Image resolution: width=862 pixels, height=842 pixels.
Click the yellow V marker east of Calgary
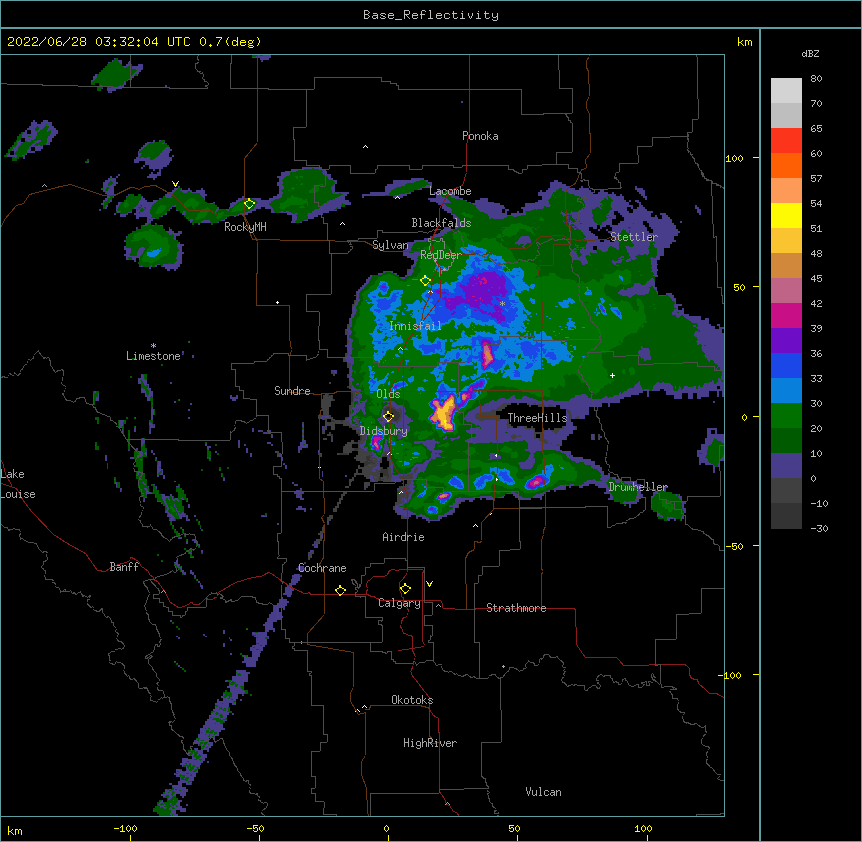point(429,584)
